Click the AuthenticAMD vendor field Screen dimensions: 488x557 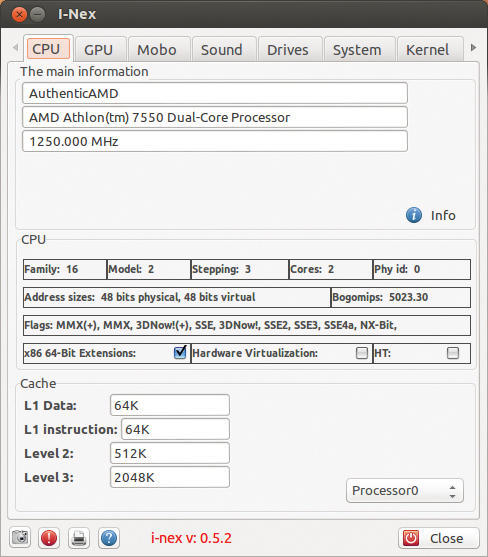click(215, 93)
